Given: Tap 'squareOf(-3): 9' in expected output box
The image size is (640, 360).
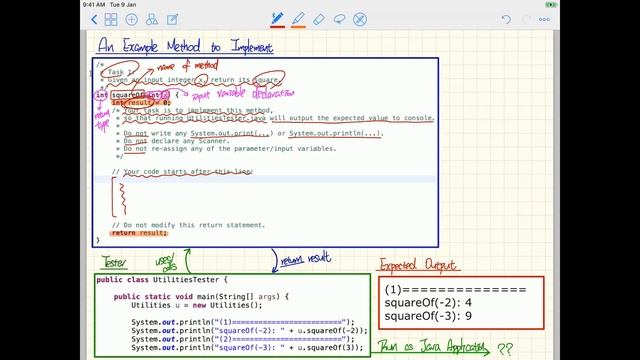Looking at the screenshot, I should click(x=428, y=316).
